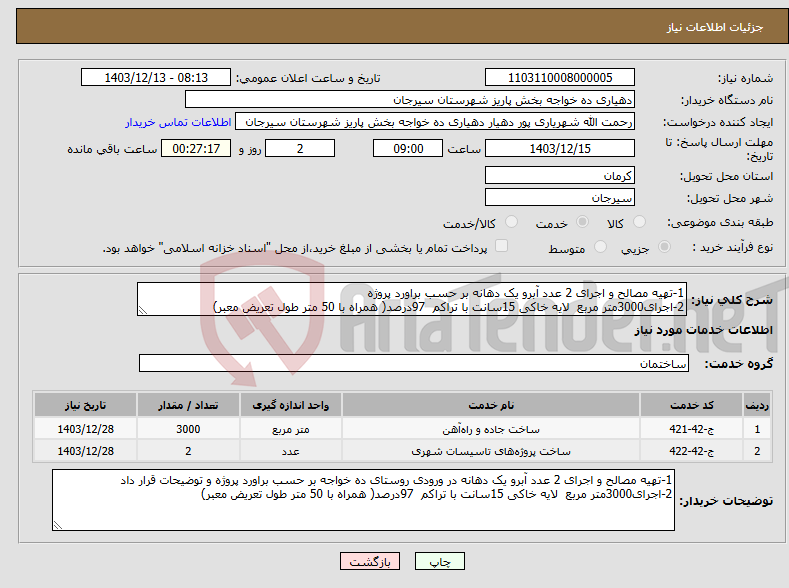Click the deadline date field 1403/12/15
This screenshot has width=789, height=588.
tap(560, 148)
